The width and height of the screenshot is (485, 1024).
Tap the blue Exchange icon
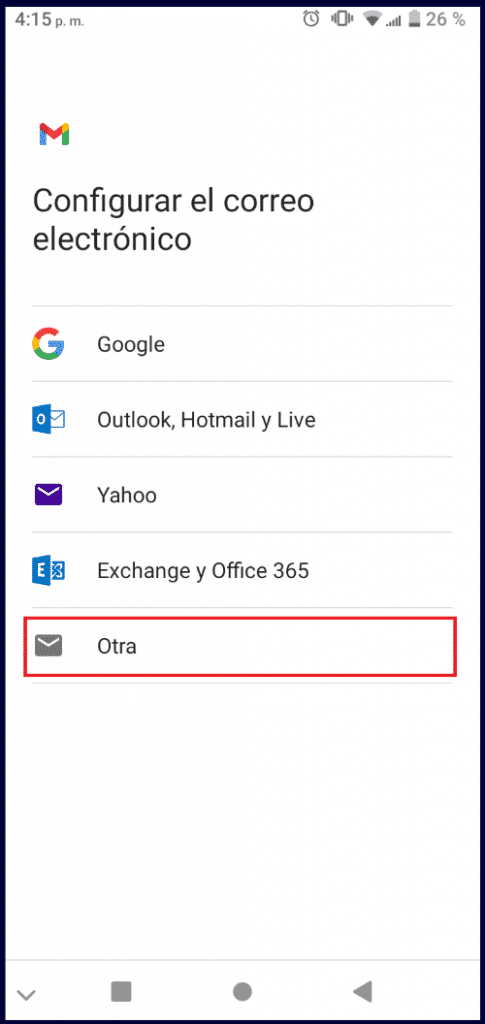coord(48,570)
